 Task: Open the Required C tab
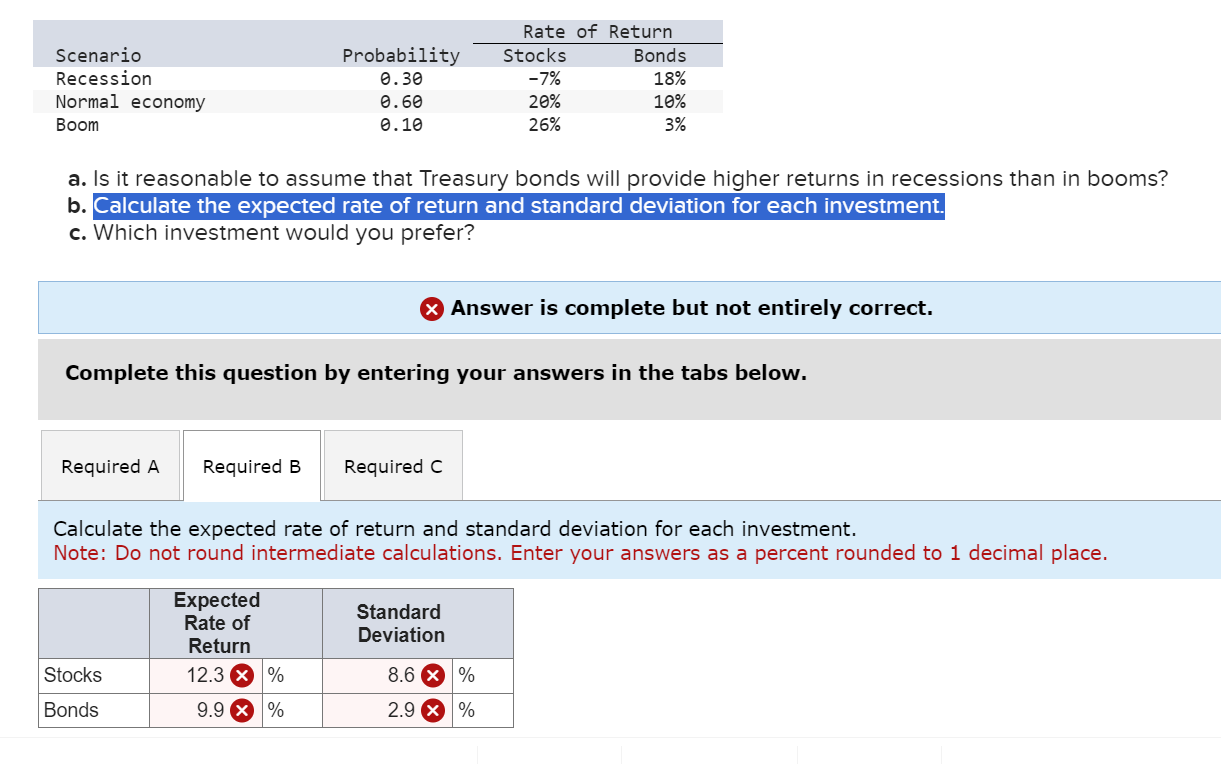pyautogui.click(x=392, y=465)
